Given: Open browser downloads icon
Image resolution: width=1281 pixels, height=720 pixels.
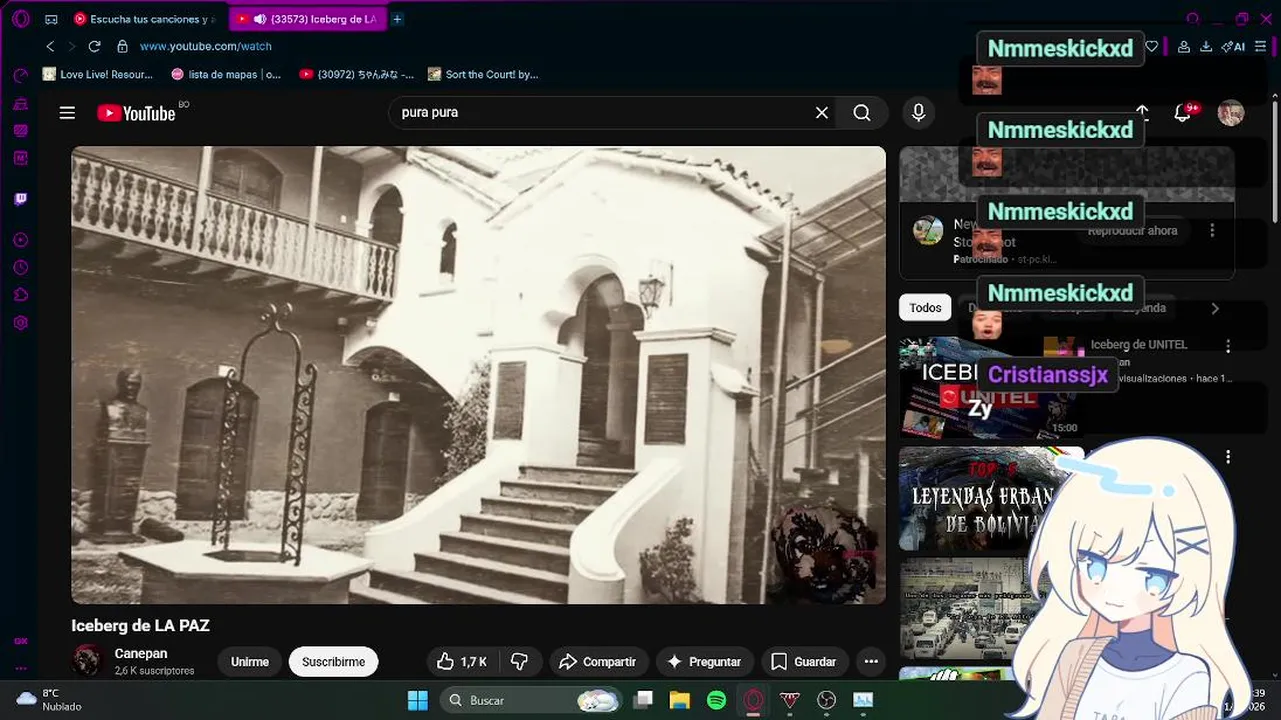Looking at the screenshot, I should click(x=1206, y=46).
